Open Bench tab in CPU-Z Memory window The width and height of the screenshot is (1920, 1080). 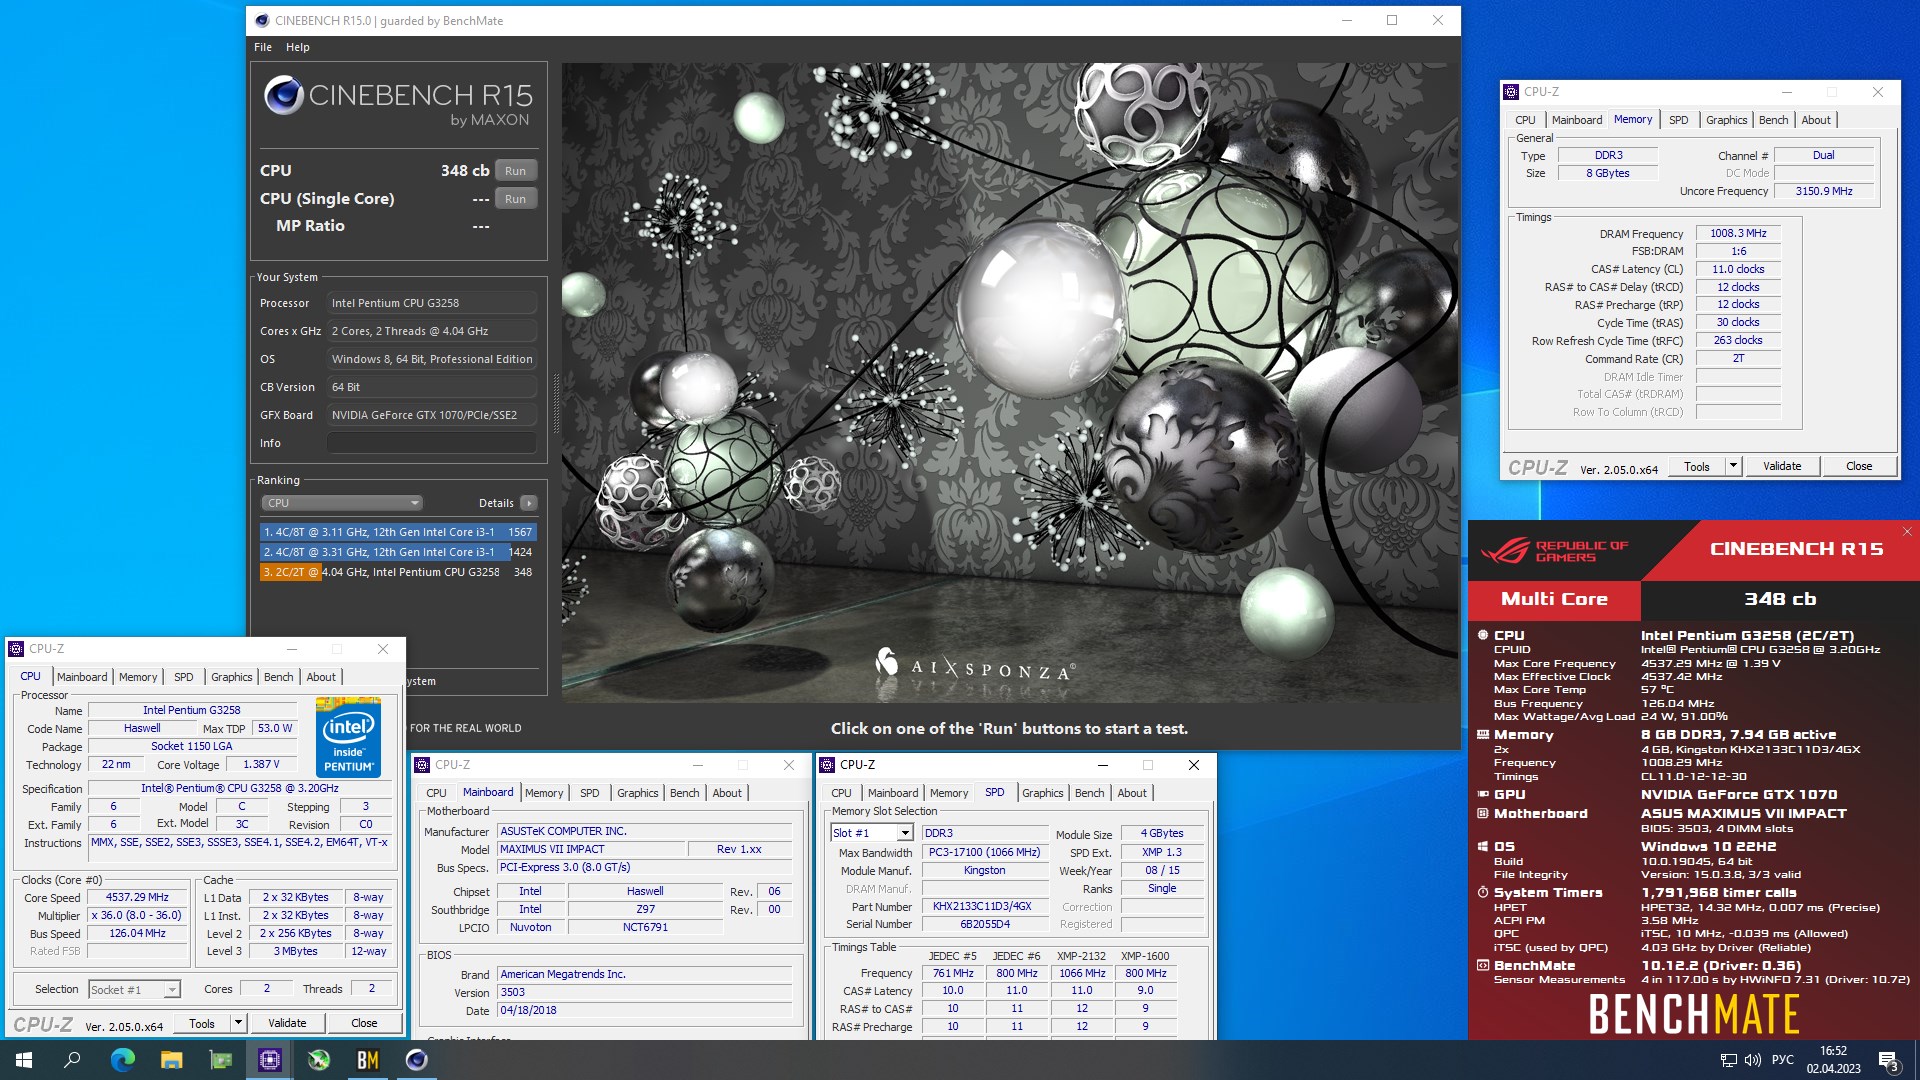pos(1773,120)
